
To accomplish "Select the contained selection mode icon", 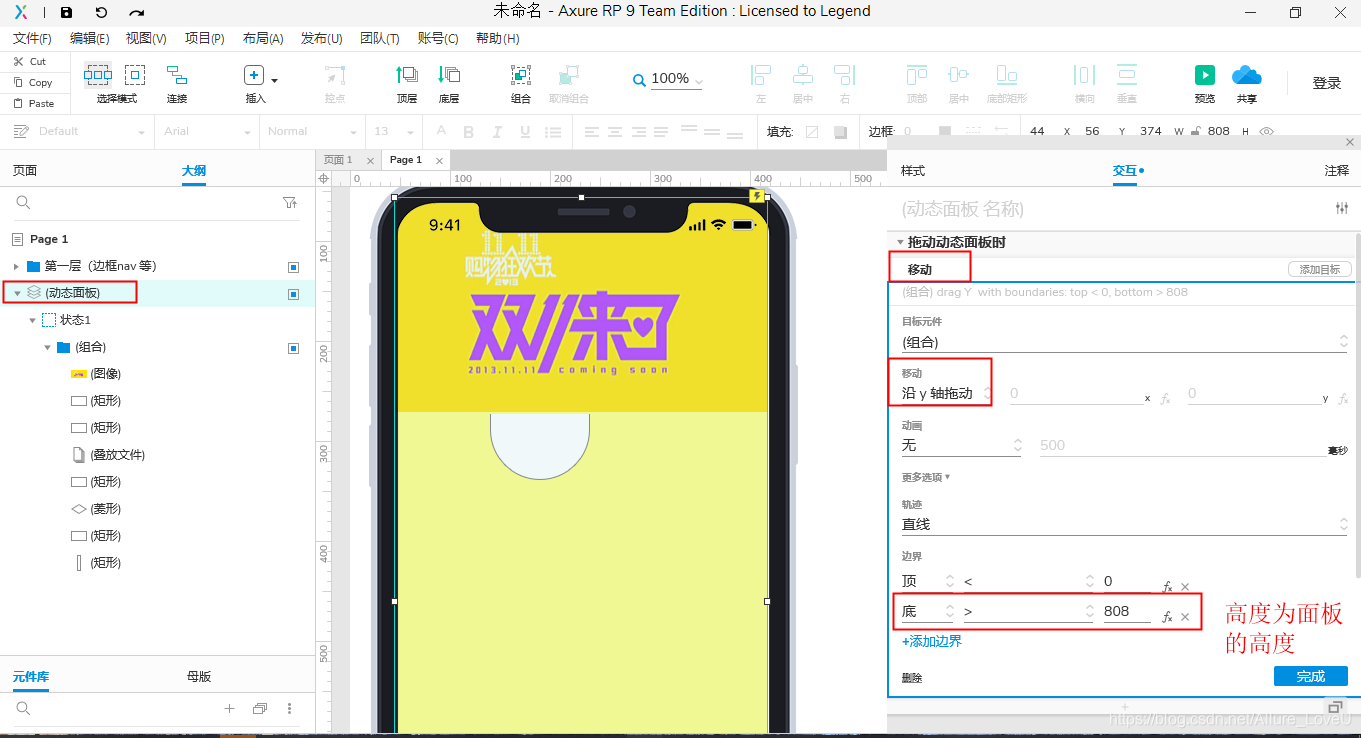I will coord(135,75).
